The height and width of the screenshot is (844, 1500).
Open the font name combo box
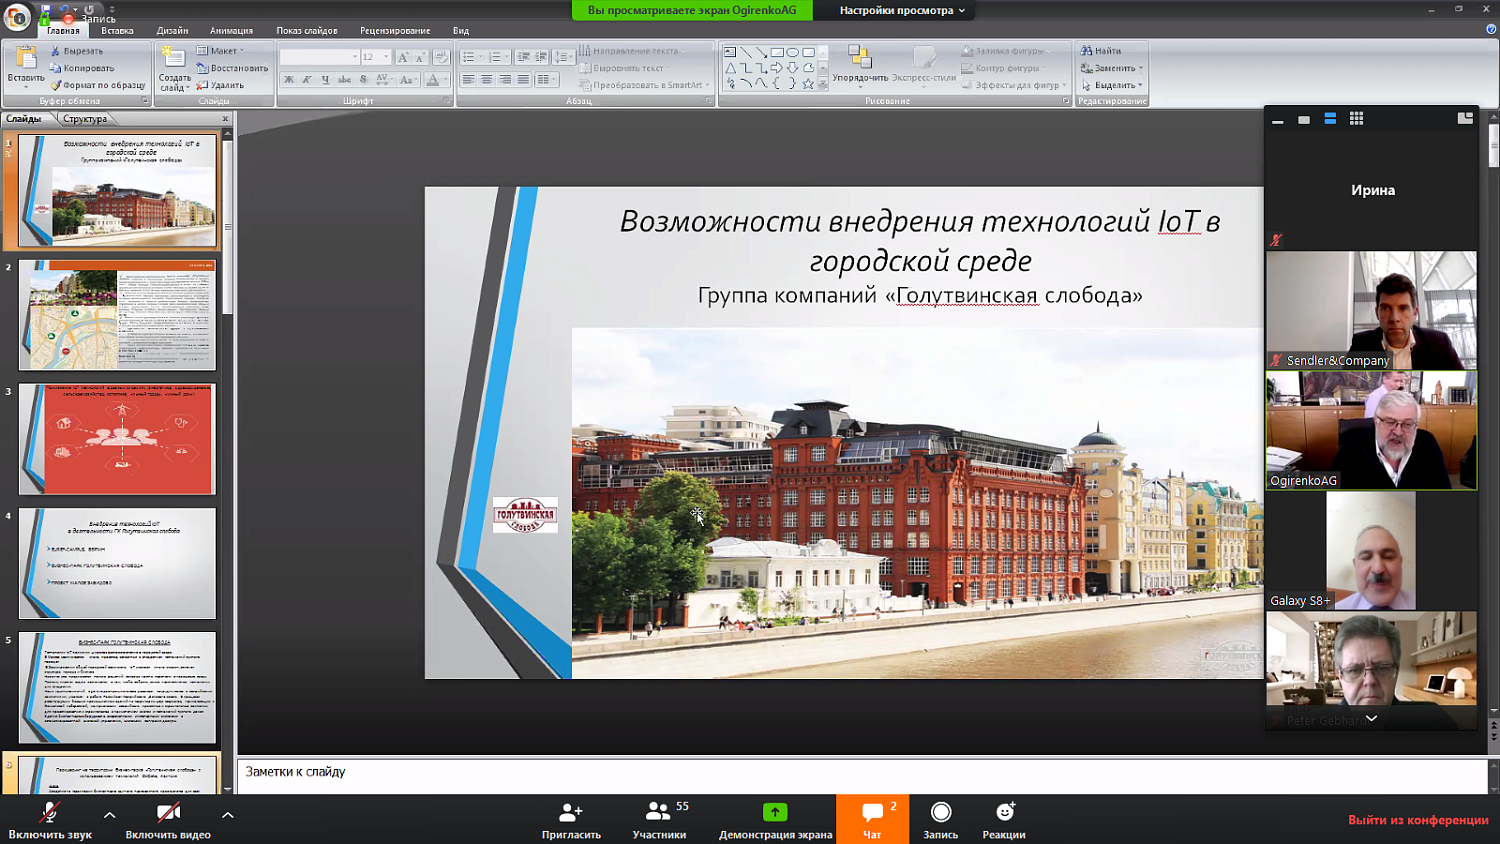[x=319, y=57]
